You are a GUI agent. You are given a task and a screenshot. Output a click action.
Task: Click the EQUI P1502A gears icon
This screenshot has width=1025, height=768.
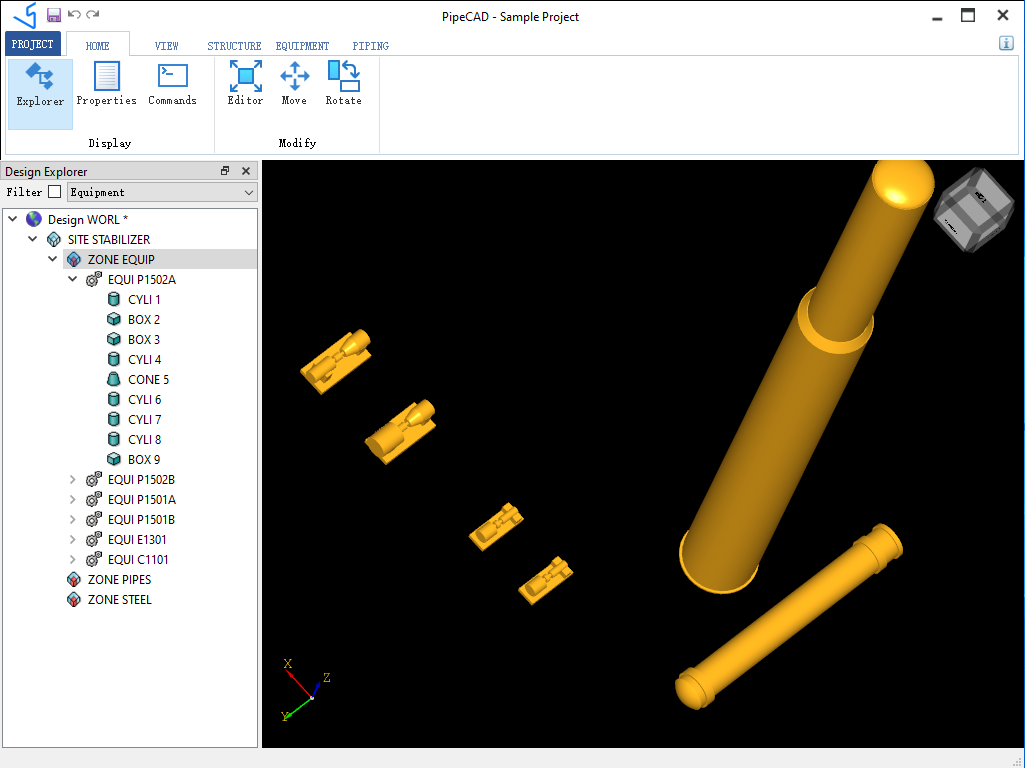[94, 279]
